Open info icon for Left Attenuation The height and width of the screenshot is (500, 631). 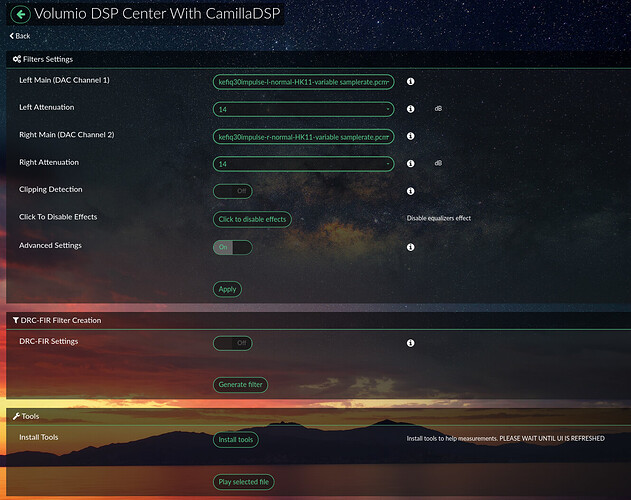[x=410, y=109]
